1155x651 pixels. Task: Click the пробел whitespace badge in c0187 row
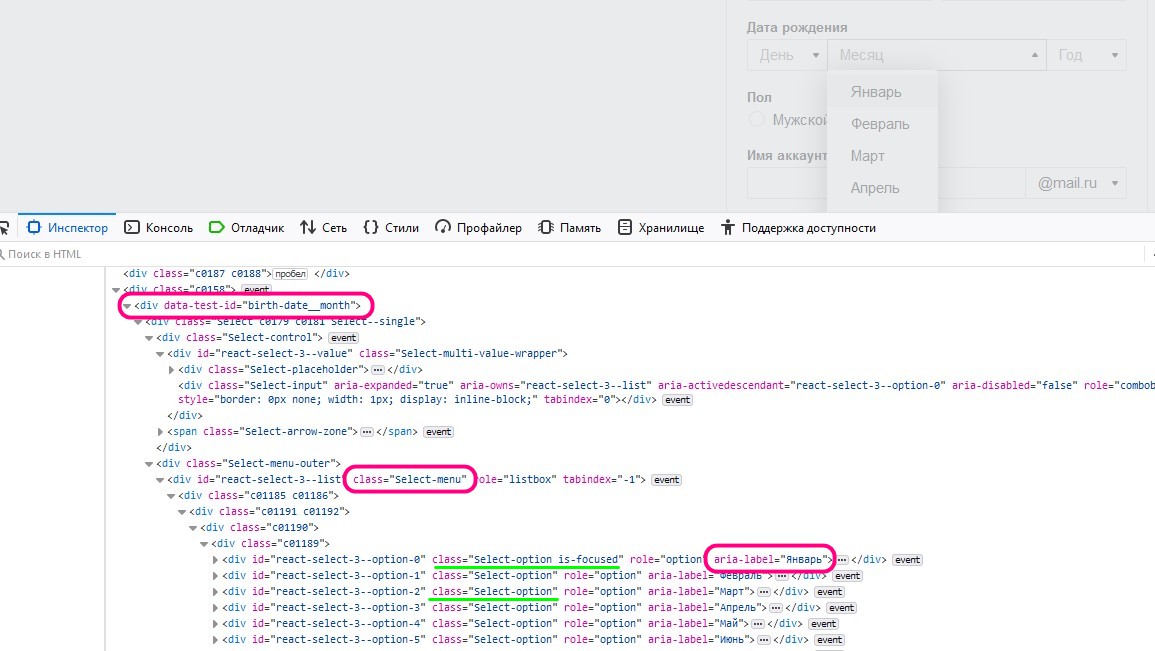pos(291,274)
